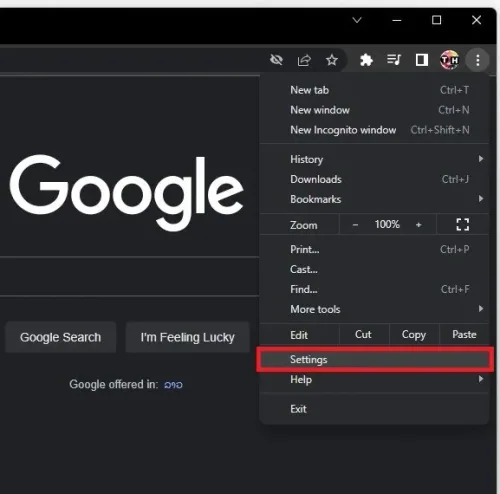Select New window menu item

[x=374, y=110]
